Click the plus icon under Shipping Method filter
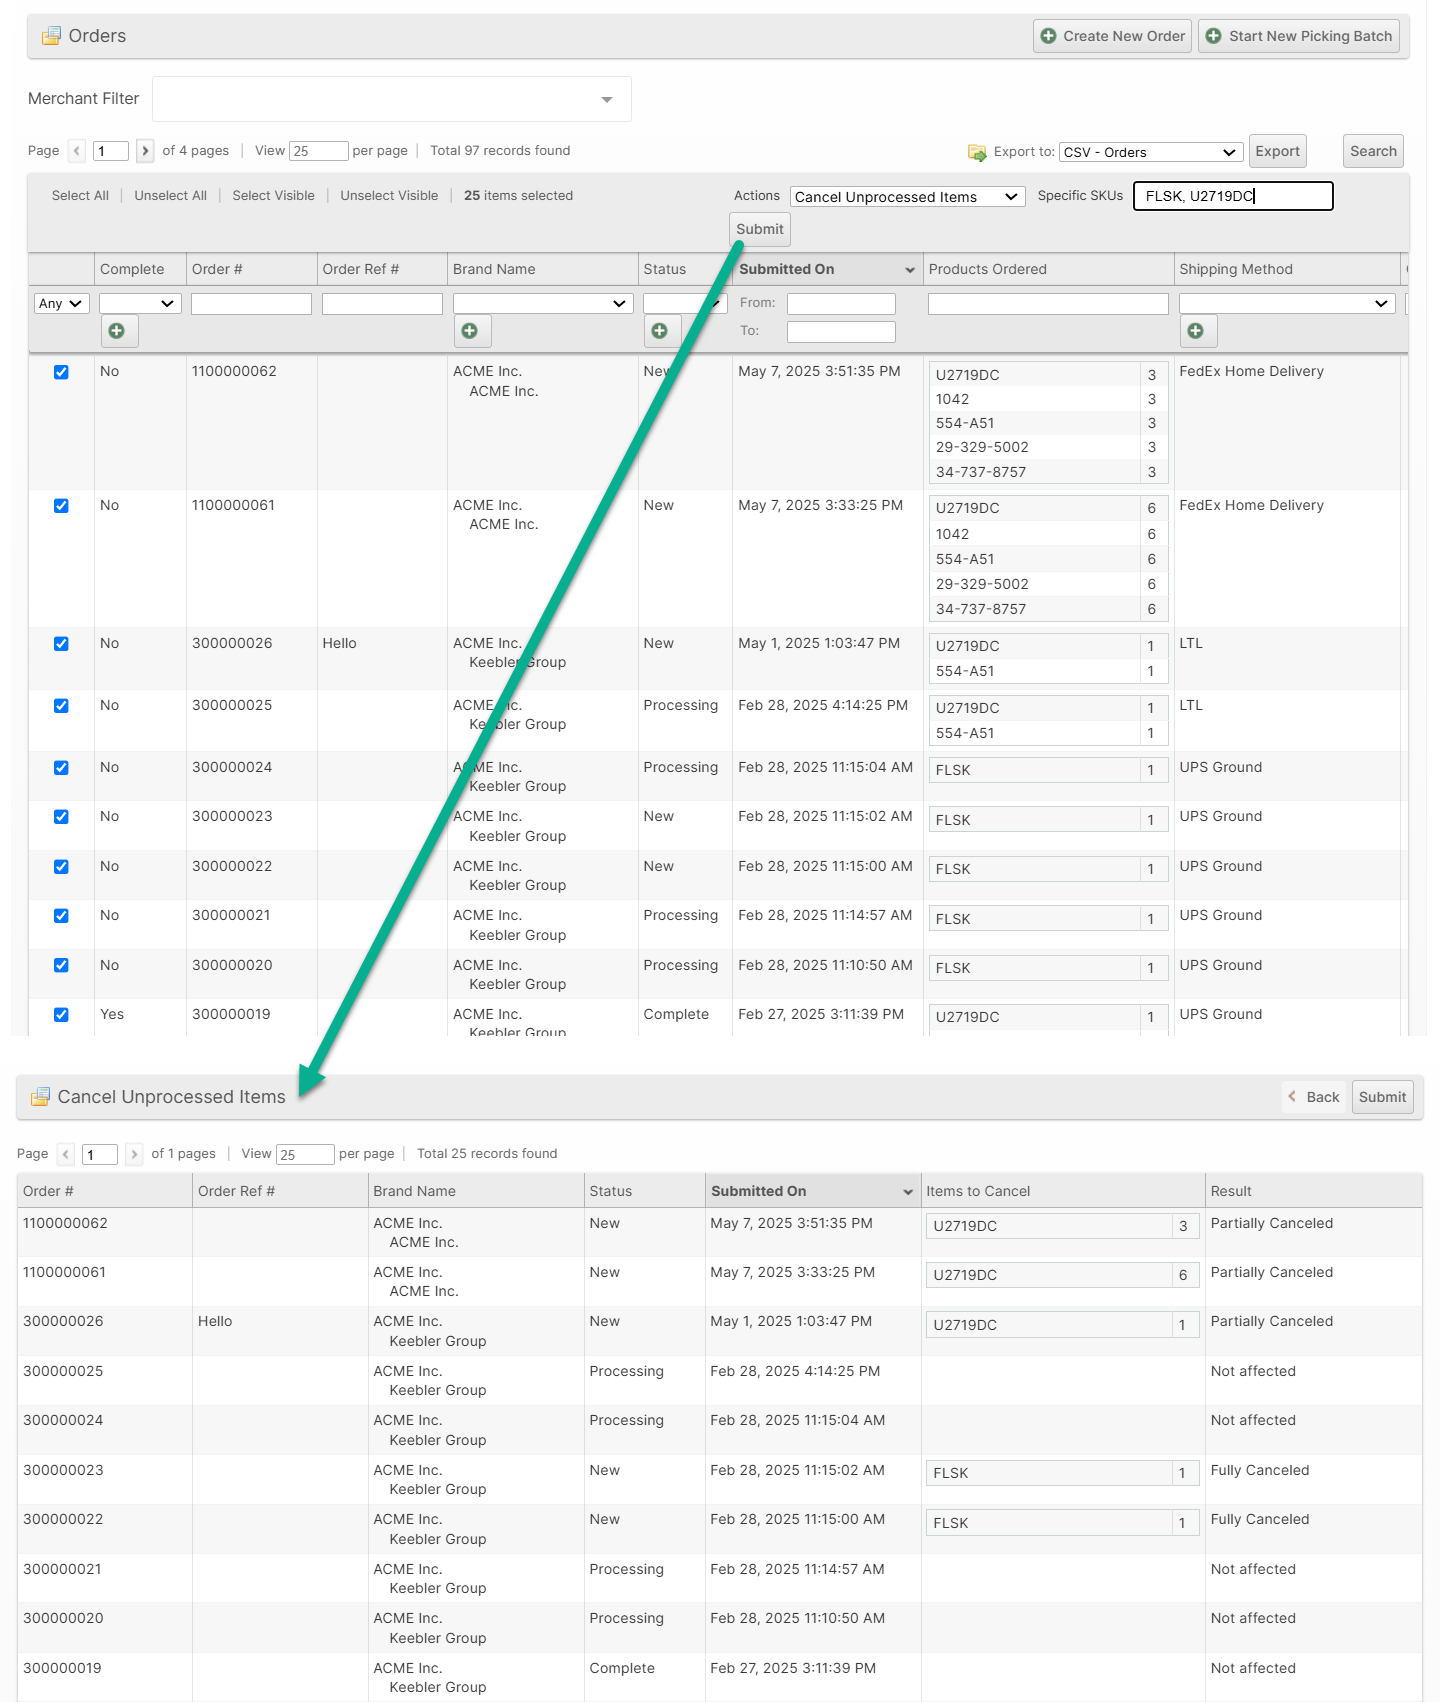This screenshot has width=1440, height=1702. [1195, 331]
